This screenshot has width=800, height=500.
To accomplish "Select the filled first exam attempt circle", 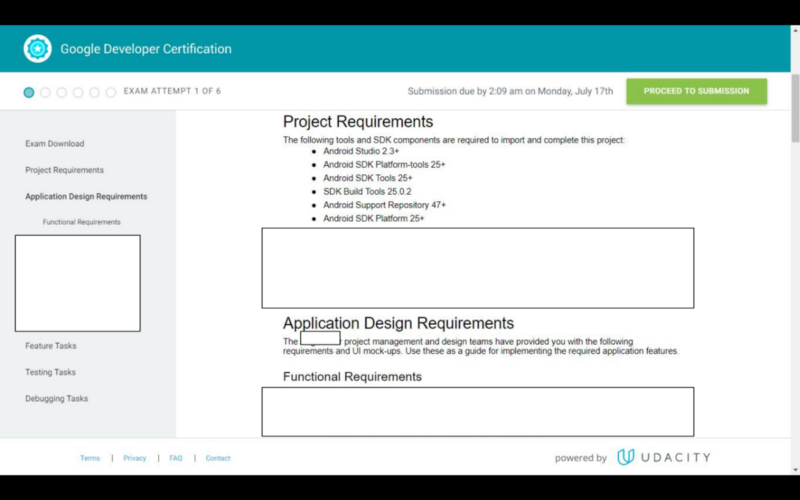I will pyautogui.click(x=29, y=92).
